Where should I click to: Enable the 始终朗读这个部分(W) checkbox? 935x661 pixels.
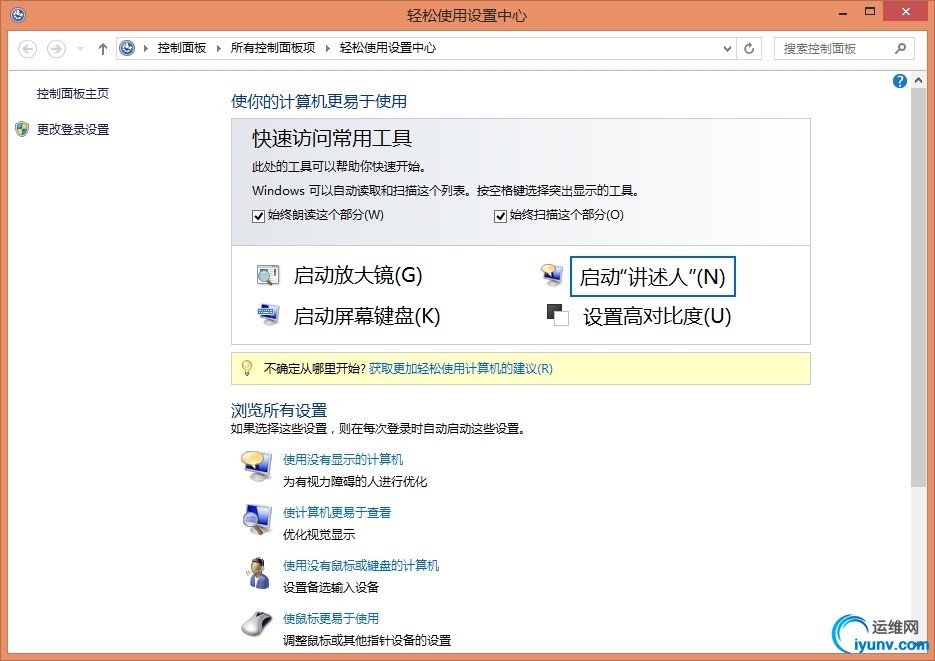click(258, 215)
